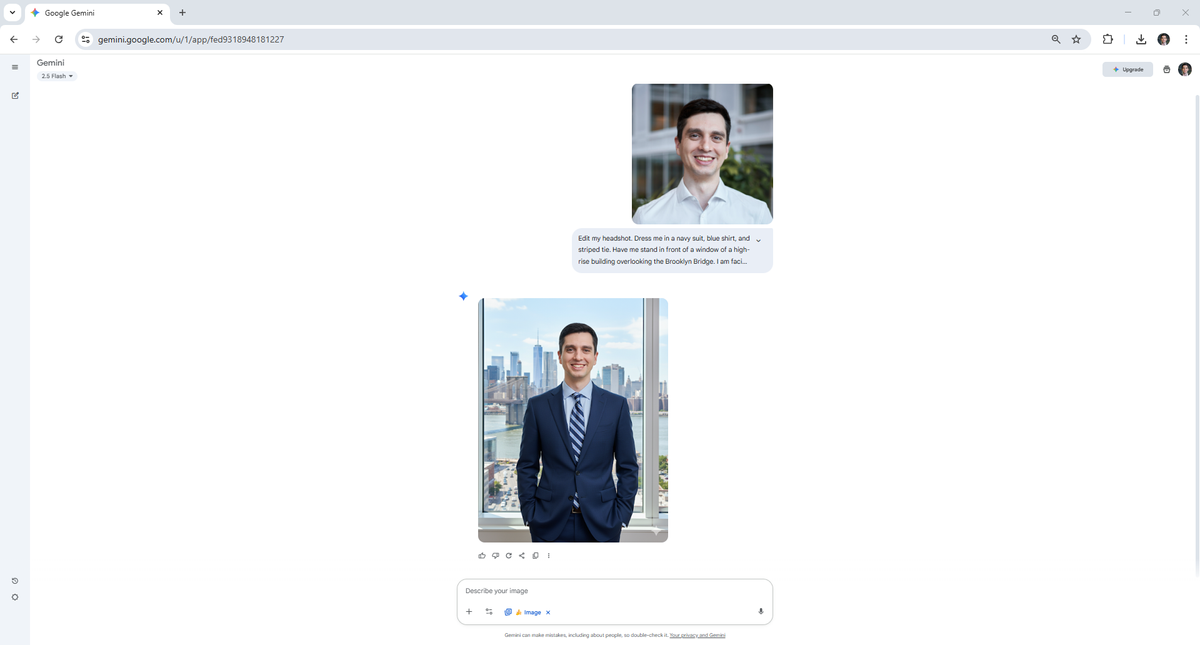Screen dimensions: 1200x645
Task: Give the response a thumbs down
Action: click(x=495, y=556)
